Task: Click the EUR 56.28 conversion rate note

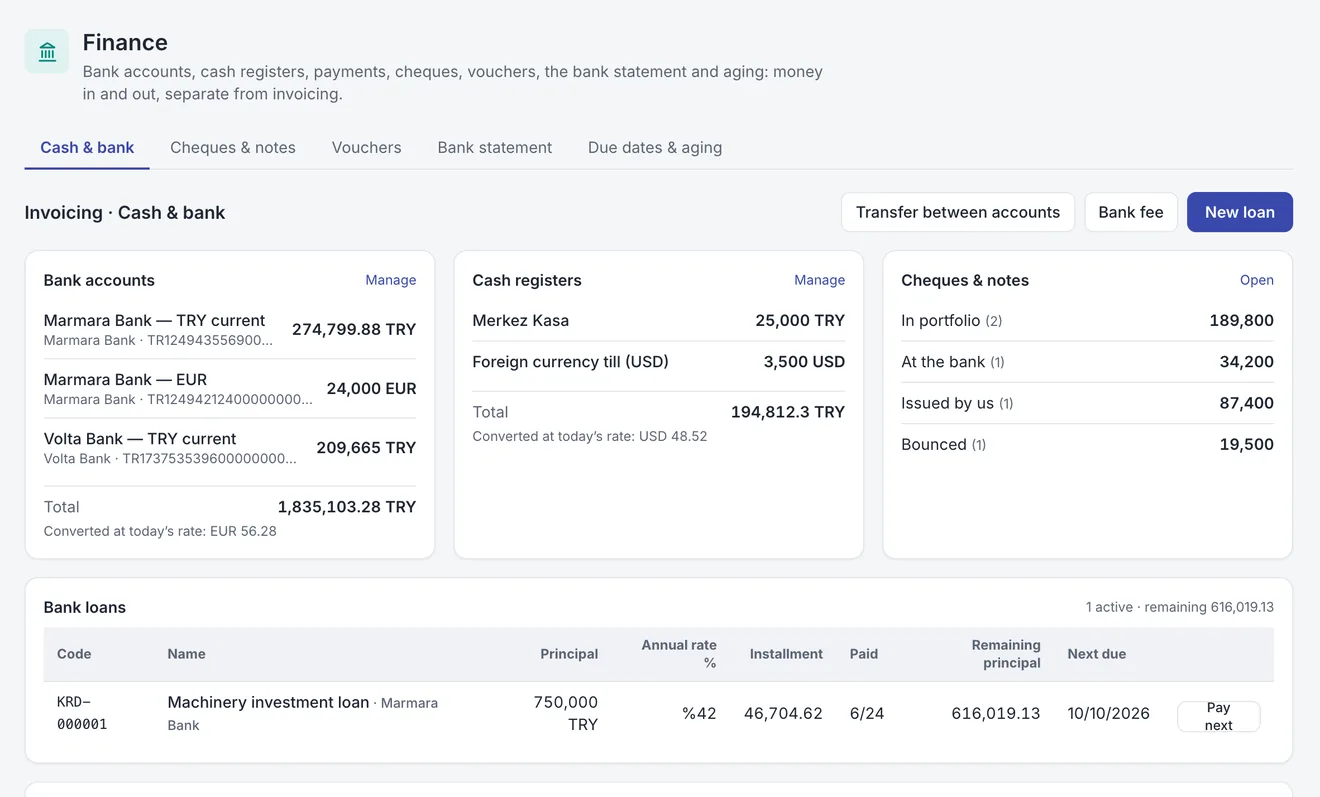Action: coord(160,531)
